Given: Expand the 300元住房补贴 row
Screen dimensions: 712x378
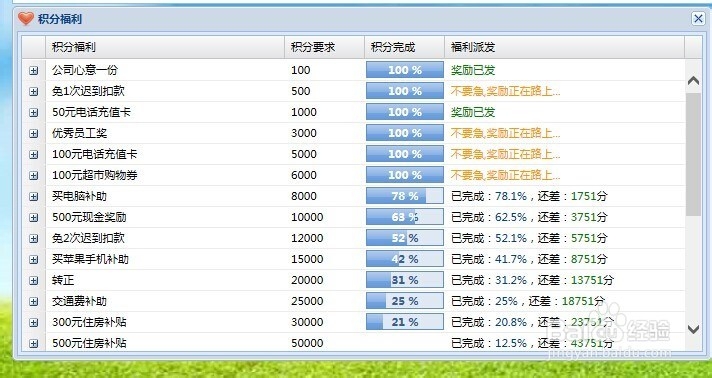Looking at the screenshot, I should click(x=34, y=323).
